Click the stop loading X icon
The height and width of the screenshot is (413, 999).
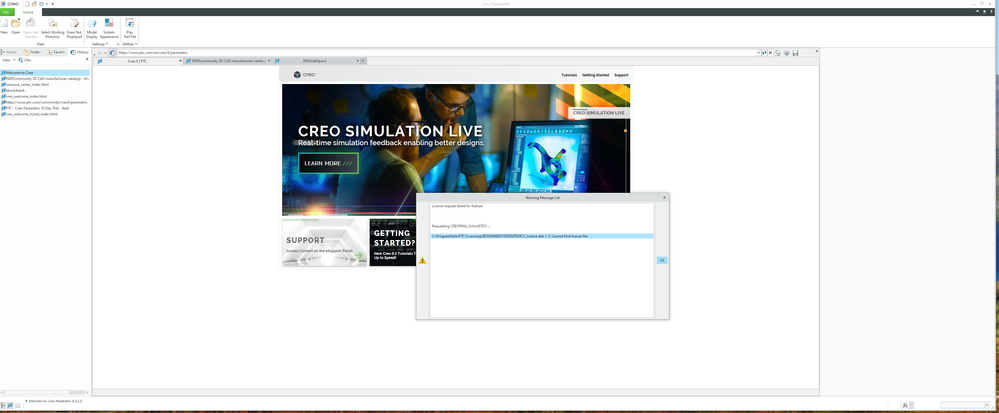(x=770, y=52)
